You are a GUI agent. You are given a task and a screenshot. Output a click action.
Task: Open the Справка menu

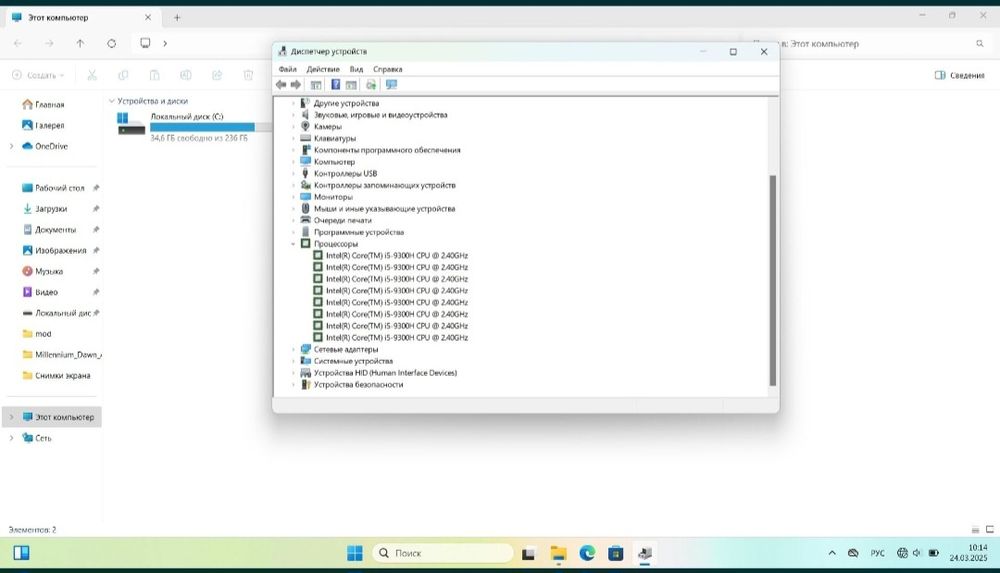[388, 69]
